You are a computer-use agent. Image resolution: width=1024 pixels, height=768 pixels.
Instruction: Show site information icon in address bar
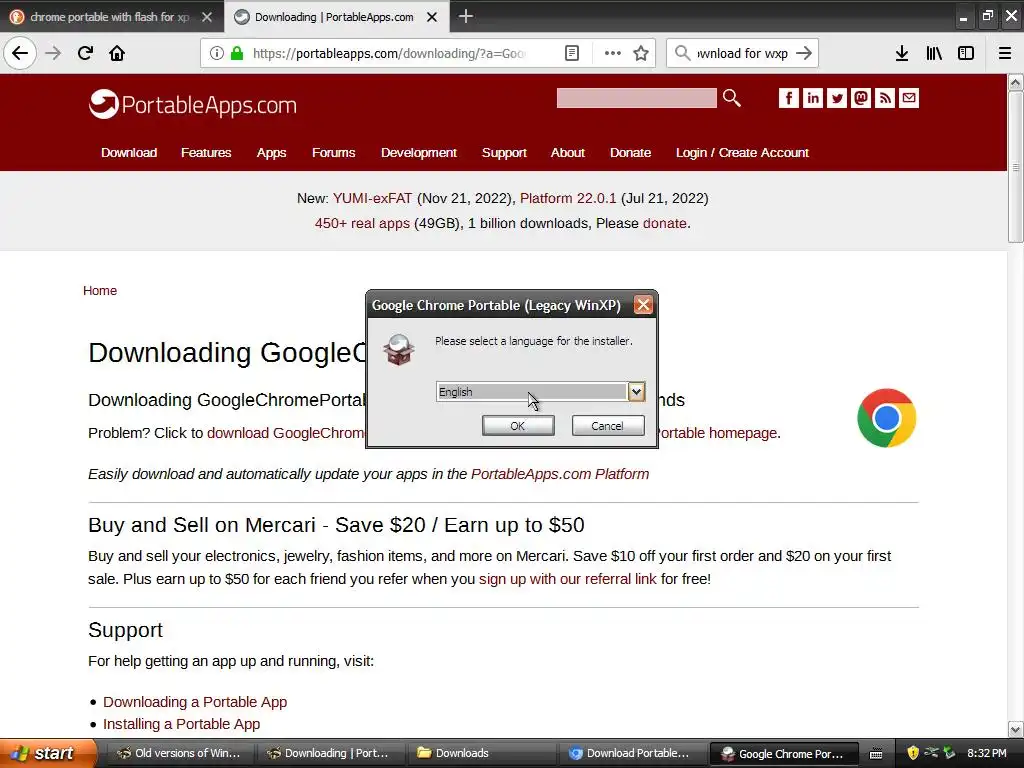click(217, 53)
